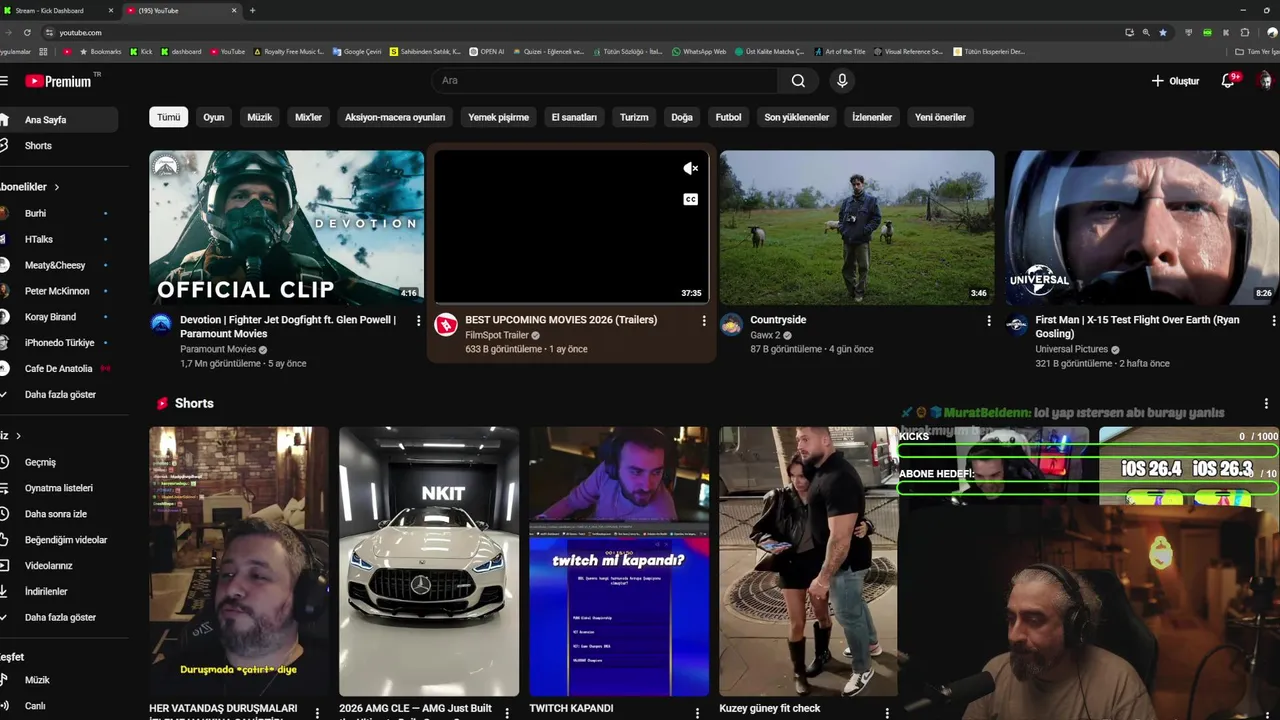Image resolution: width=1280 pixels, height=720 pixels.
Task: Open OPEN AI bookmark
Action: 487,51
